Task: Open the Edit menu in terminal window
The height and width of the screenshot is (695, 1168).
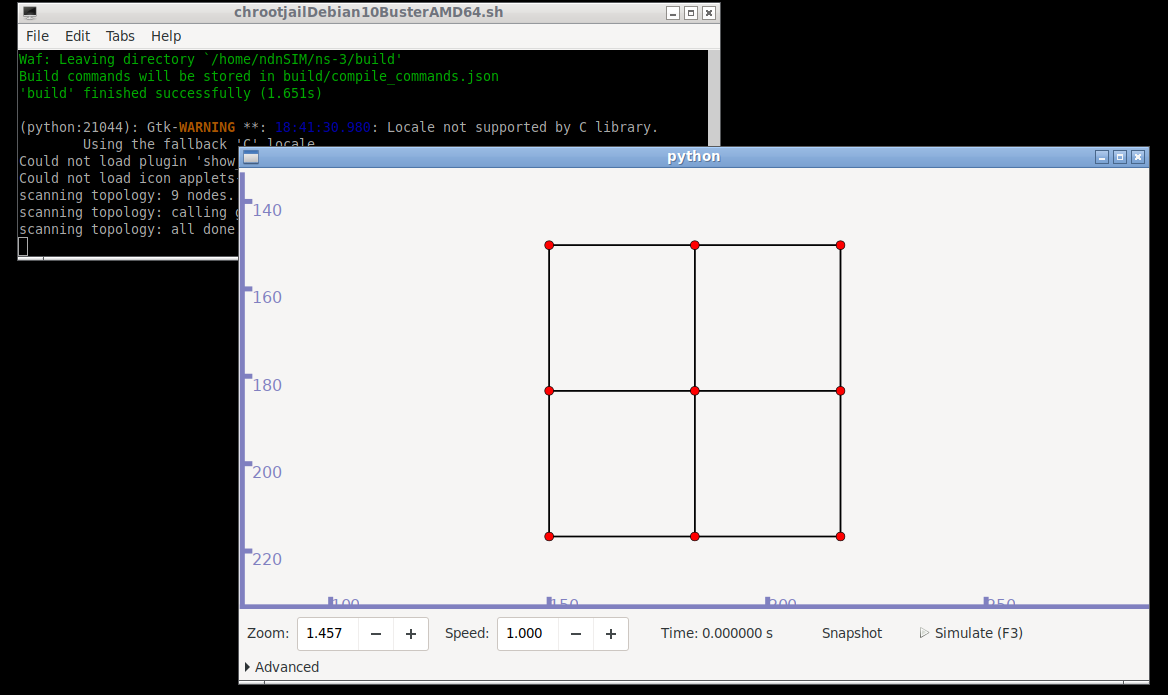Action: click(77, 36)
